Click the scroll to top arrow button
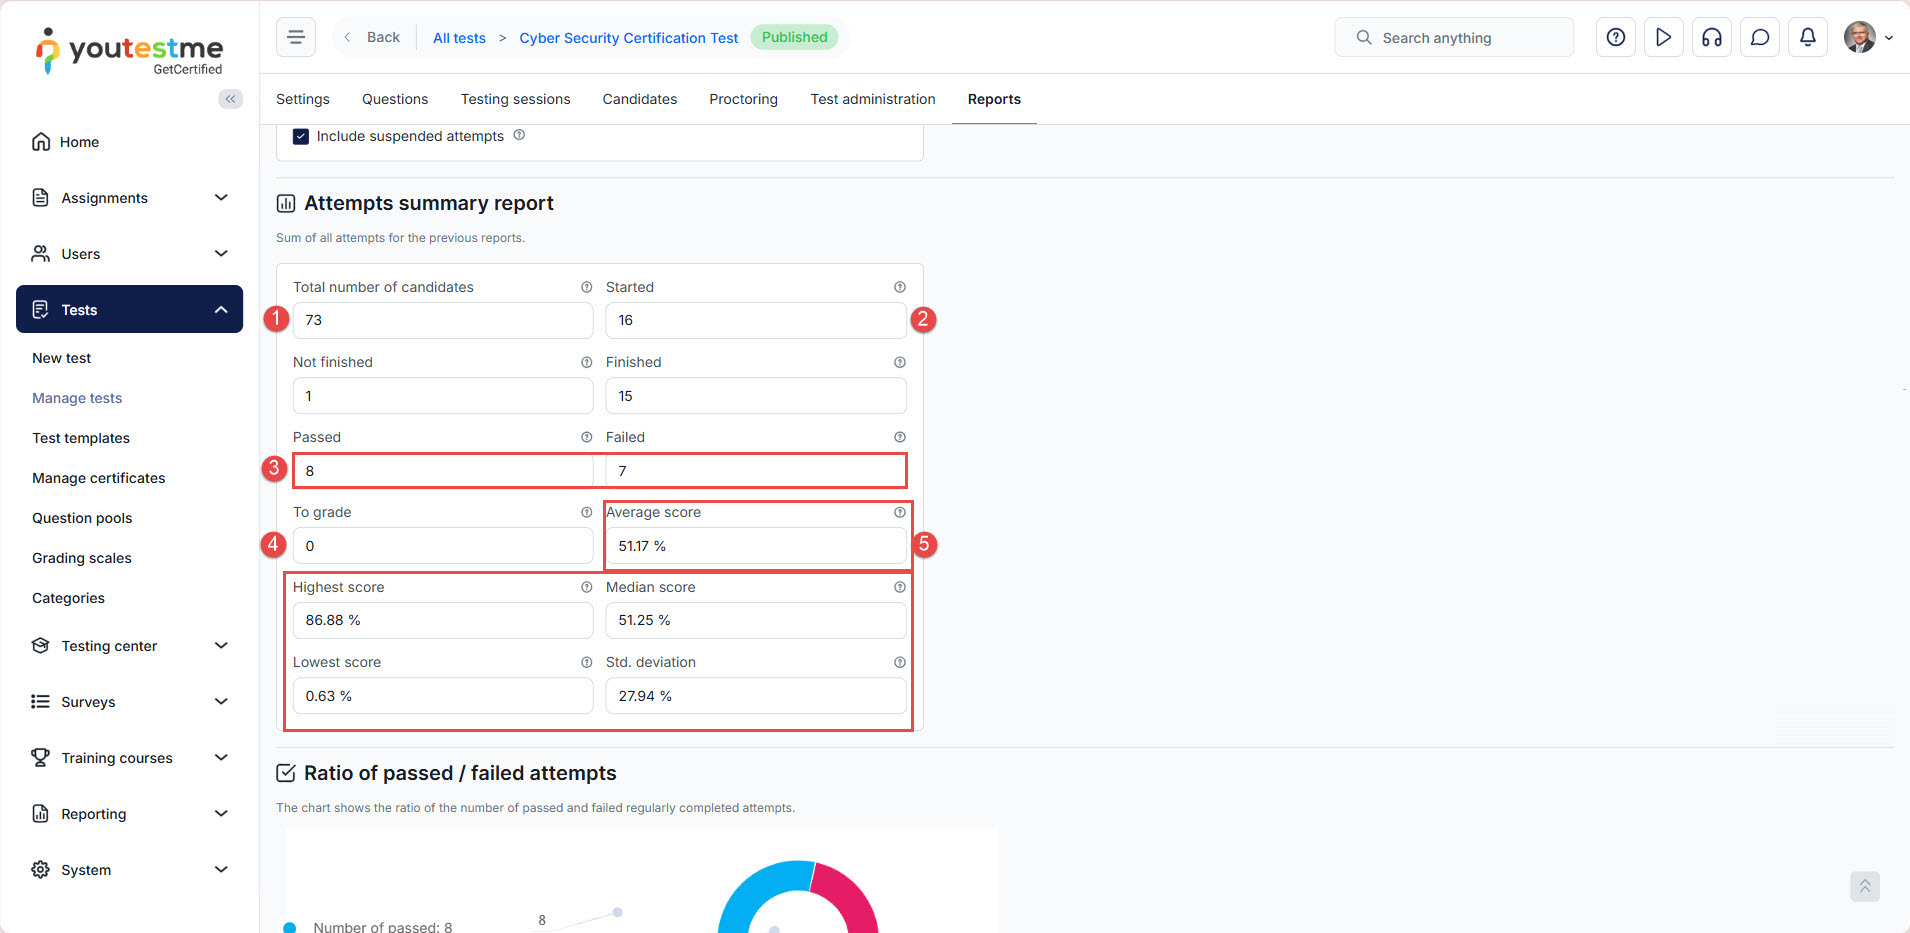The width and height of the screenshot is (1910, 933). (x=1864, y=886)
